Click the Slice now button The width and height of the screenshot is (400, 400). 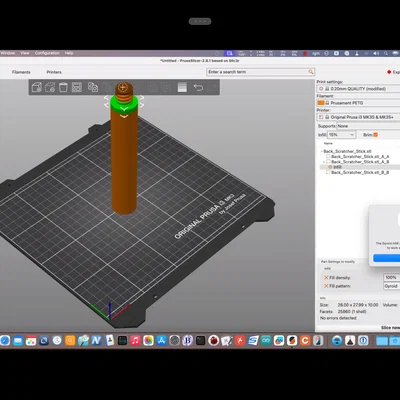click(x=390, y=328)
